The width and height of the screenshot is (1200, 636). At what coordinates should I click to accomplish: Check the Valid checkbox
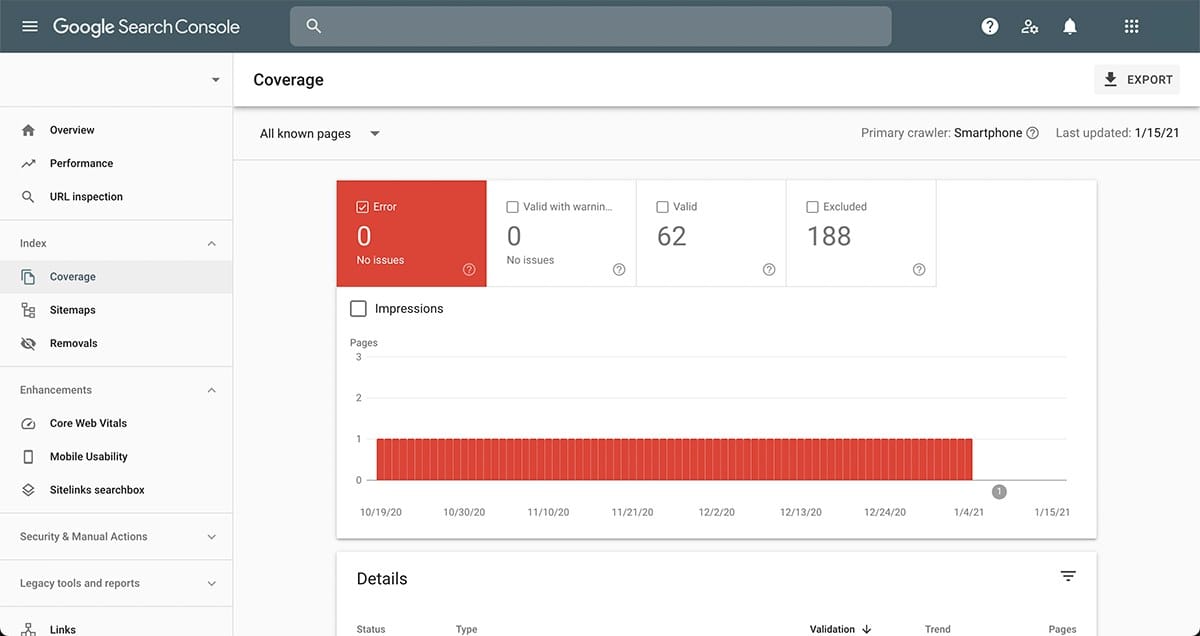point(663,207)
